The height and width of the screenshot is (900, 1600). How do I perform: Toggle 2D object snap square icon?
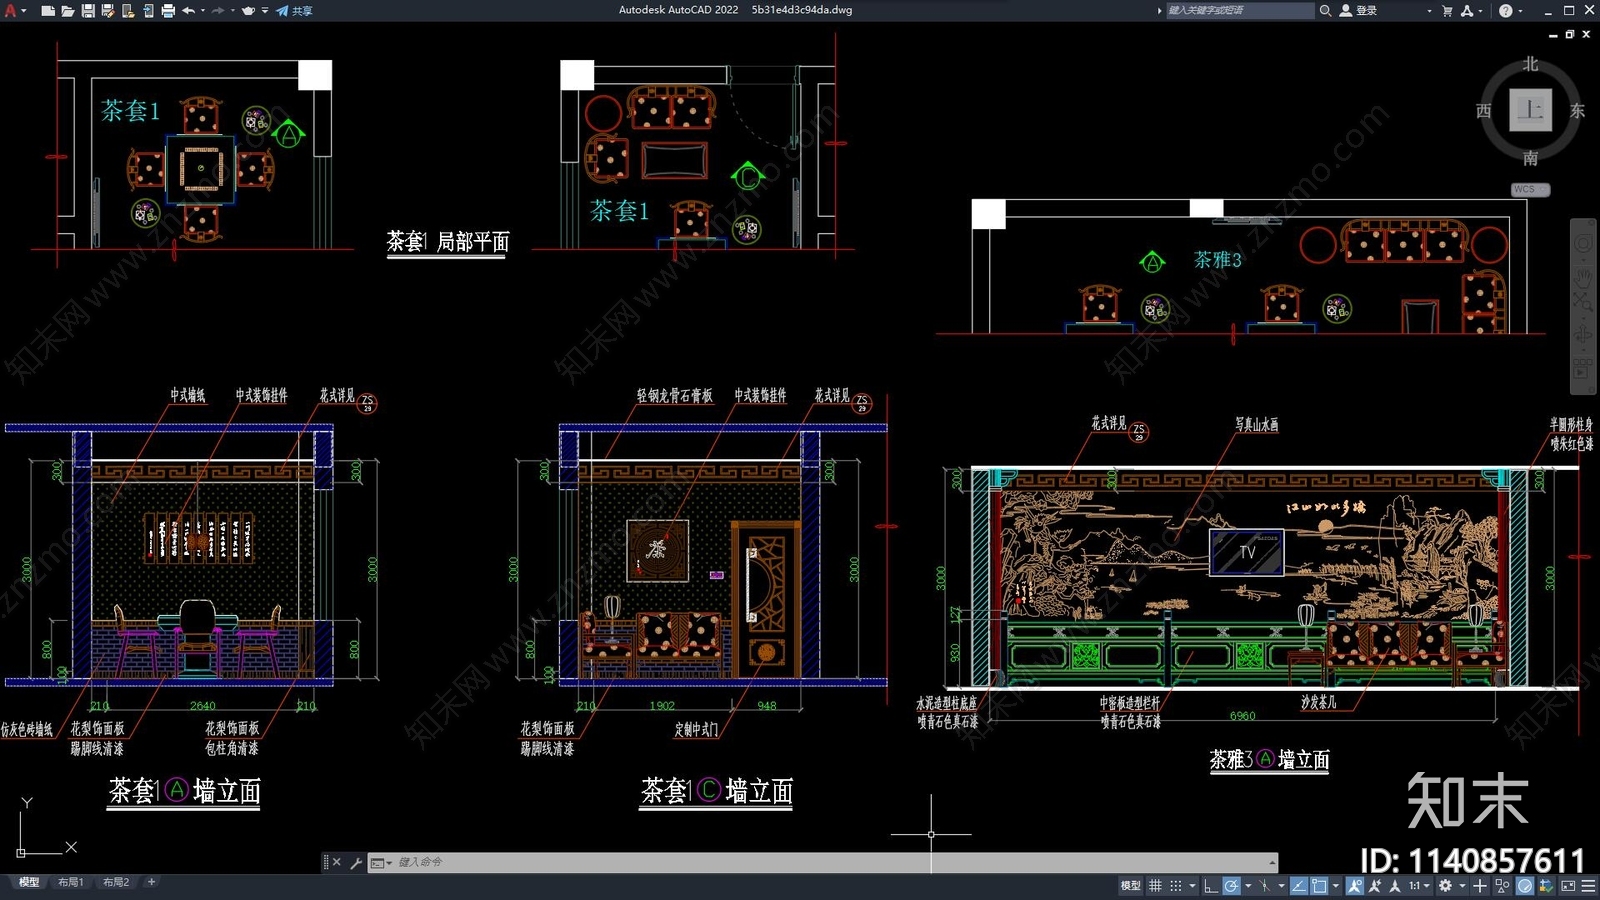coord(1319,886)
